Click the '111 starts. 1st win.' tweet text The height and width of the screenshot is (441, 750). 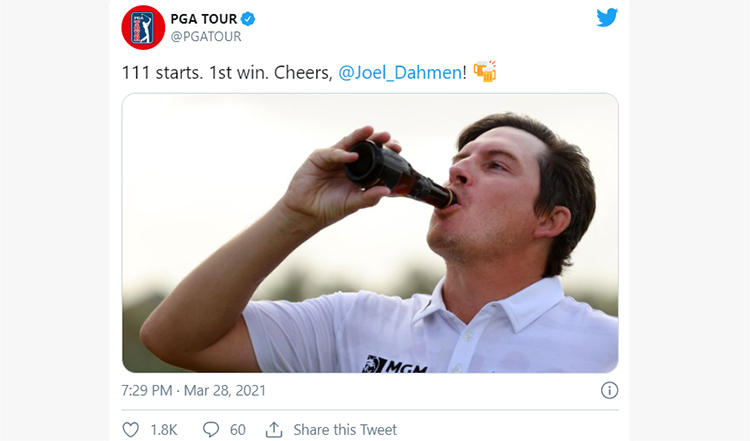195,73
